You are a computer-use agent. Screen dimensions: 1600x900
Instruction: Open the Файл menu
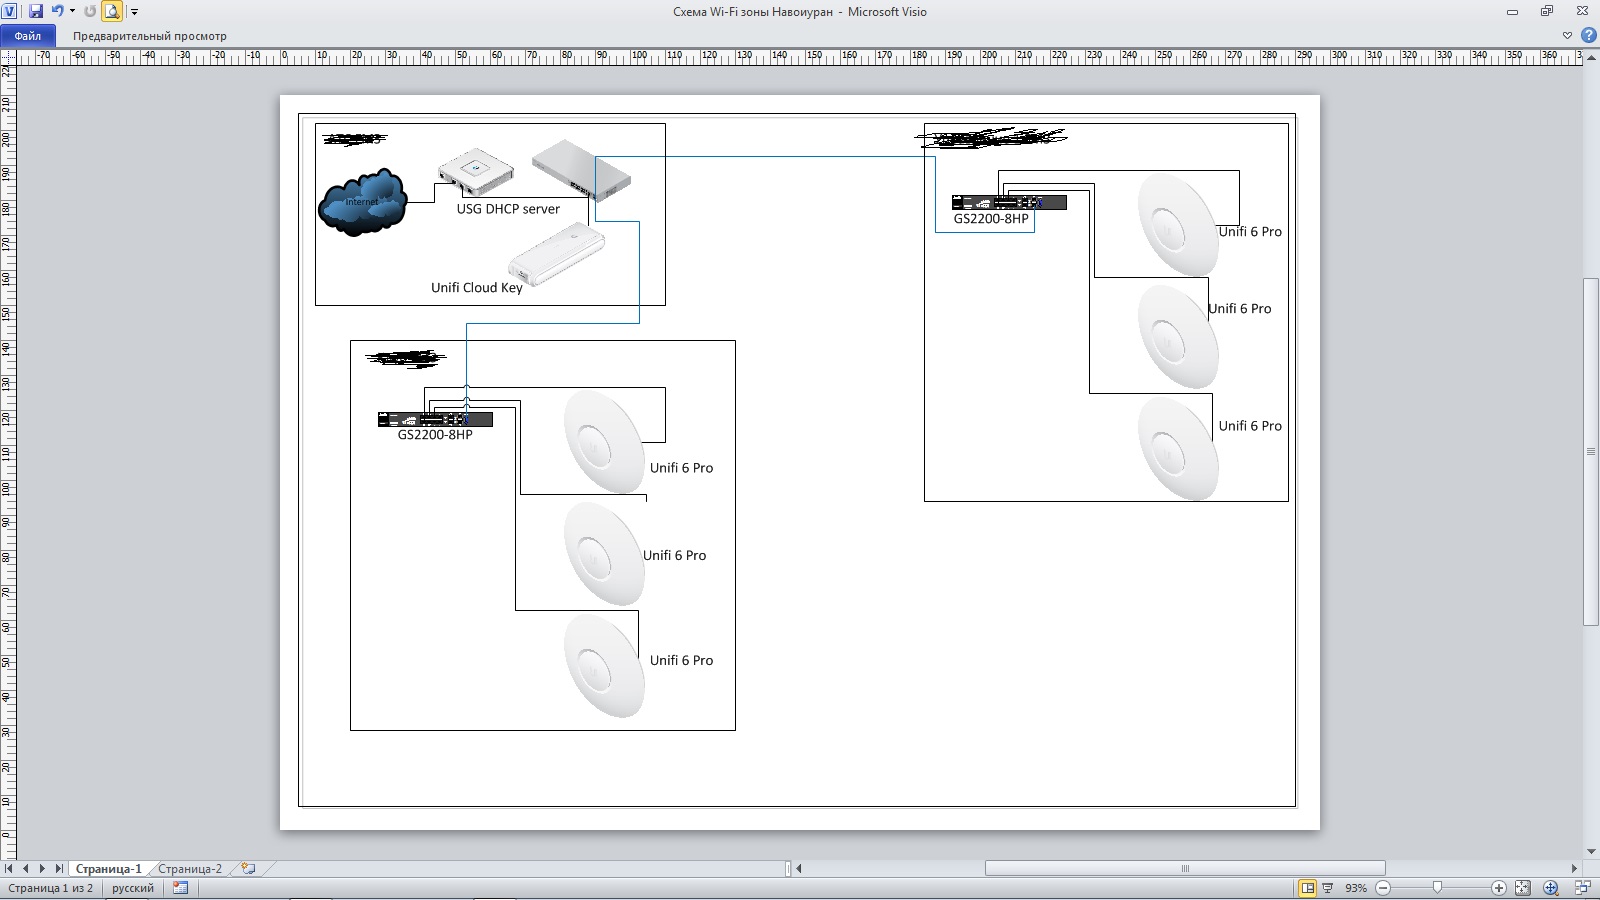(28, 35)
